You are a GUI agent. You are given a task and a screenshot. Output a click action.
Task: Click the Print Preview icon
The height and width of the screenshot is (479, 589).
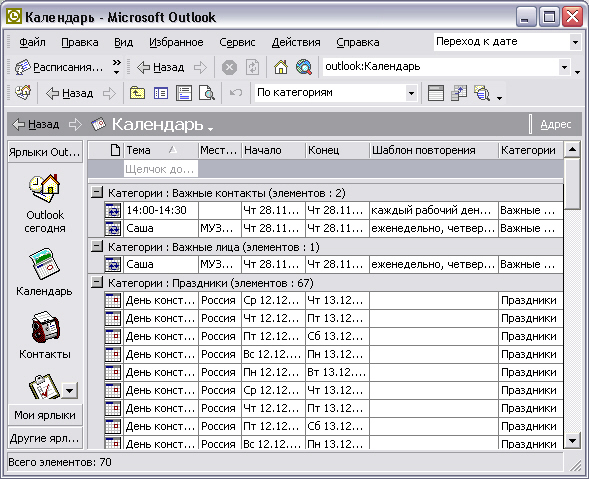pyautogui.click(x=207, y=93)
